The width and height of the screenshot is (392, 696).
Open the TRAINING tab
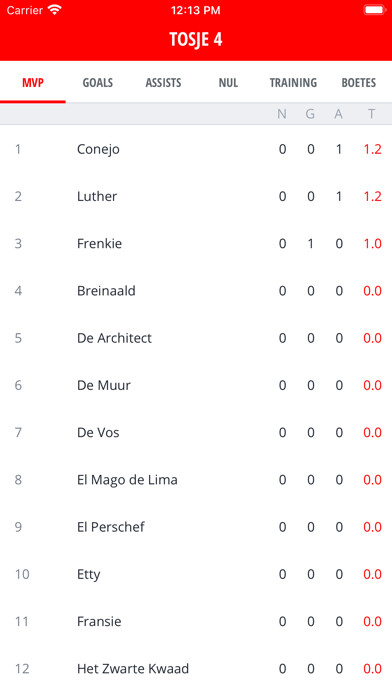coord(293,83)
